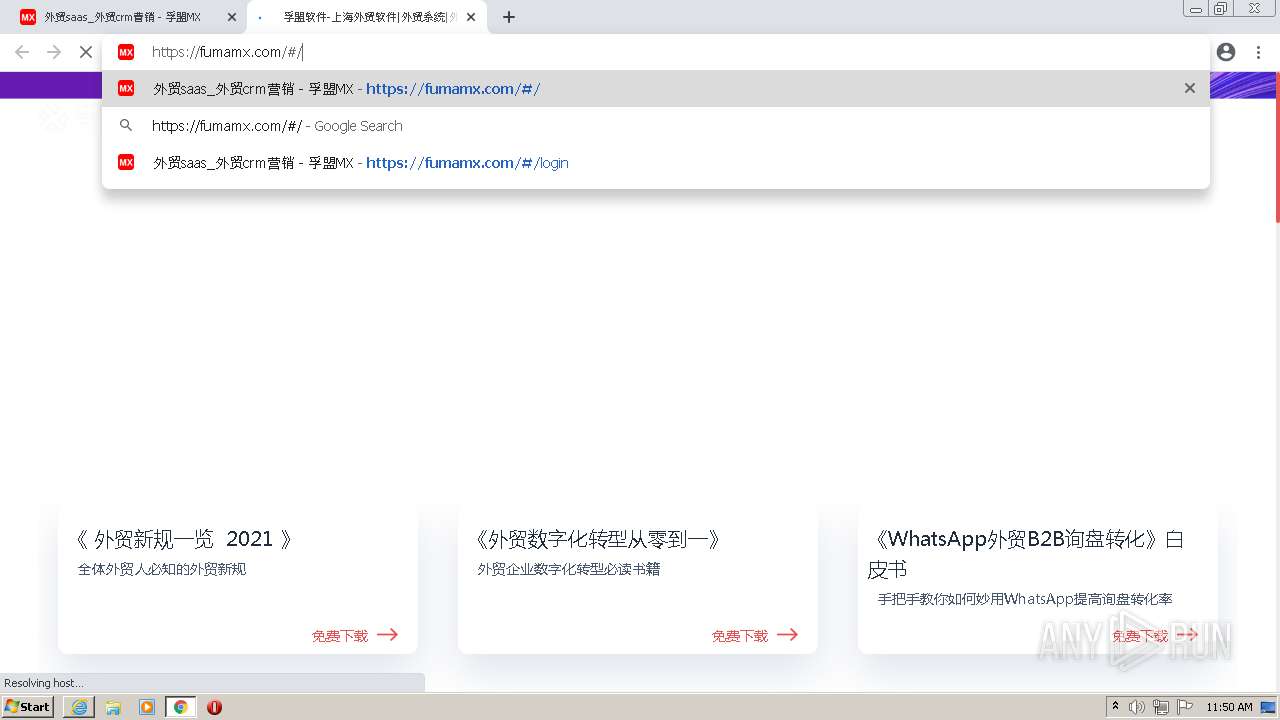The height and width of the screenshot is (720, 1280).
Task: Open 《外贸数字化转型从零到一》 title
Action: click(x=599, y=539)
